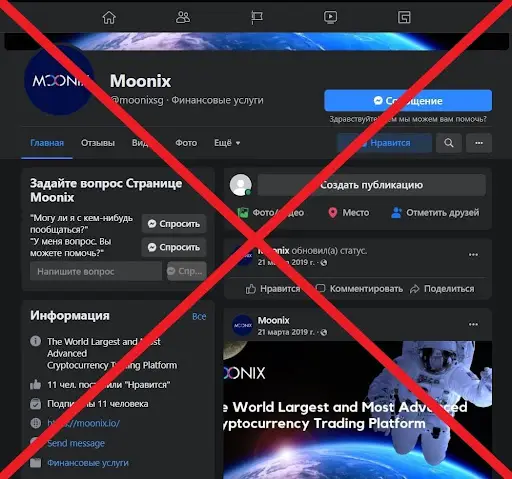Image resolution: width=512 pixels, height=479 pixels.
Task: Open the Pages flag icon
Action: [257, 17]
